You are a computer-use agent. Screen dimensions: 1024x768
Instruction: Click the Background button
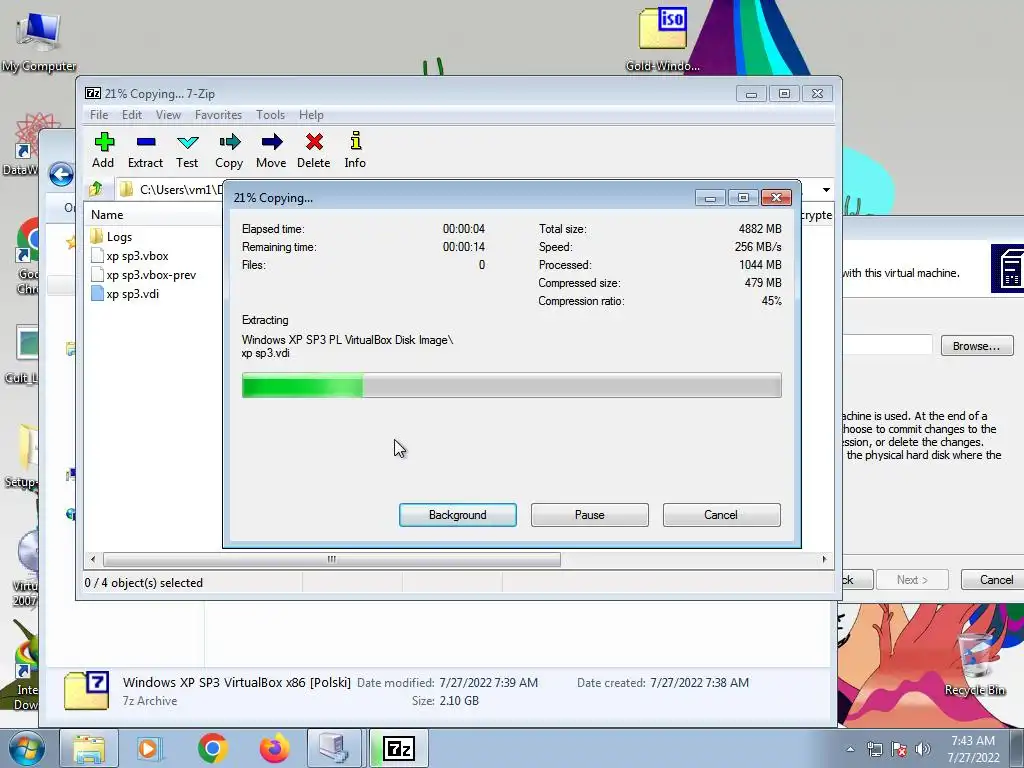(x=458, y=515)
